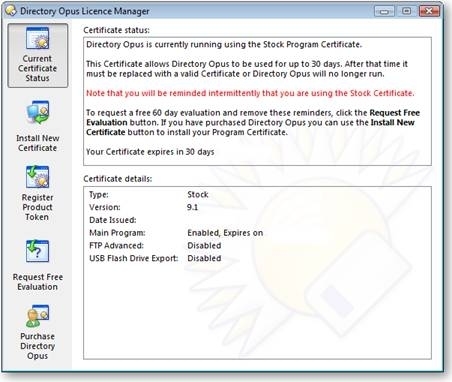Image resolution: width=452 pixels, height=382 pixels.
Task: Open the Request Free Evaluation page
Action: click(38, 265)
